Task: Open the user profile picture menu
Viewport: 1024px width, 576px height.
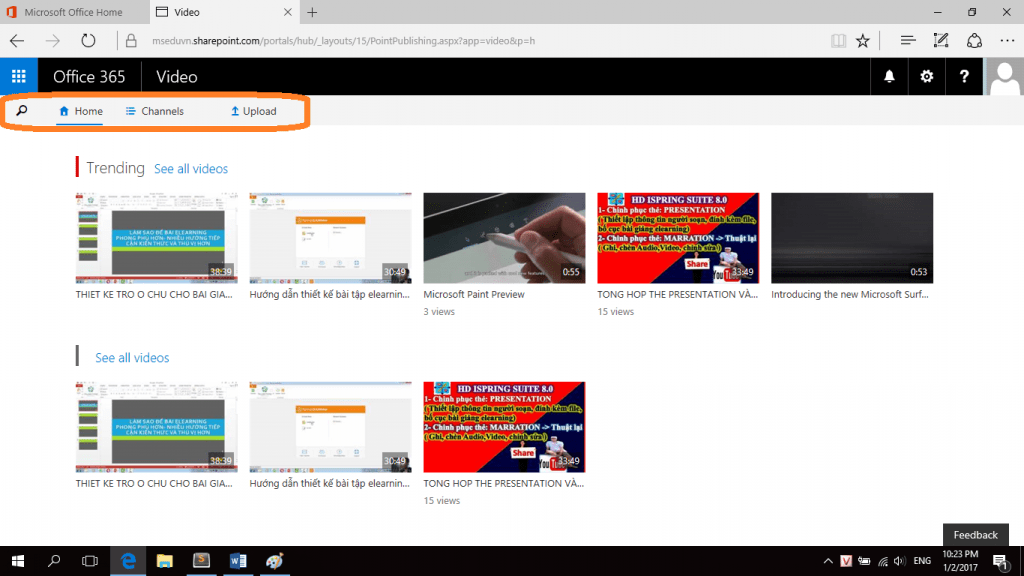Action: point(1004,76)
